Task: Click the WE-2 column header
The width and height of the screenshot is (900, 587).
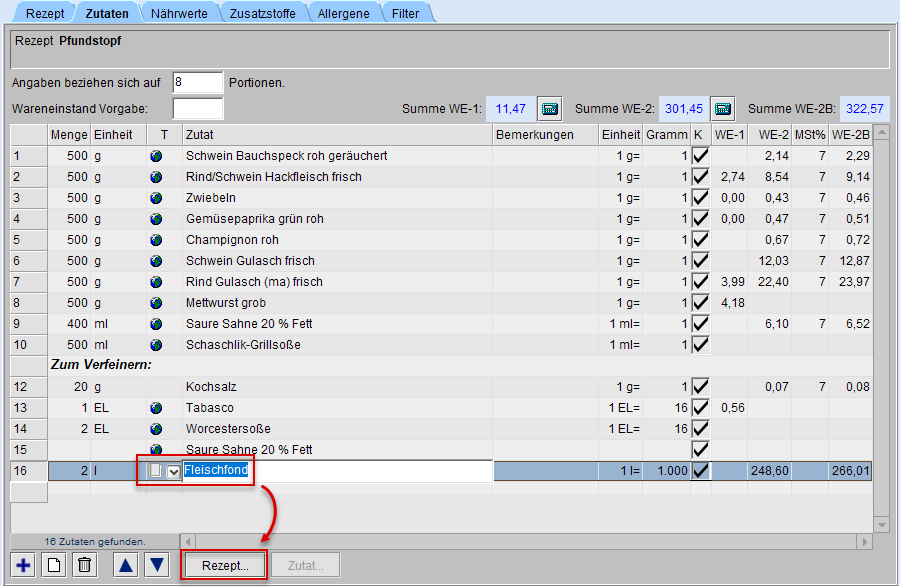Action: click(770, 135)
